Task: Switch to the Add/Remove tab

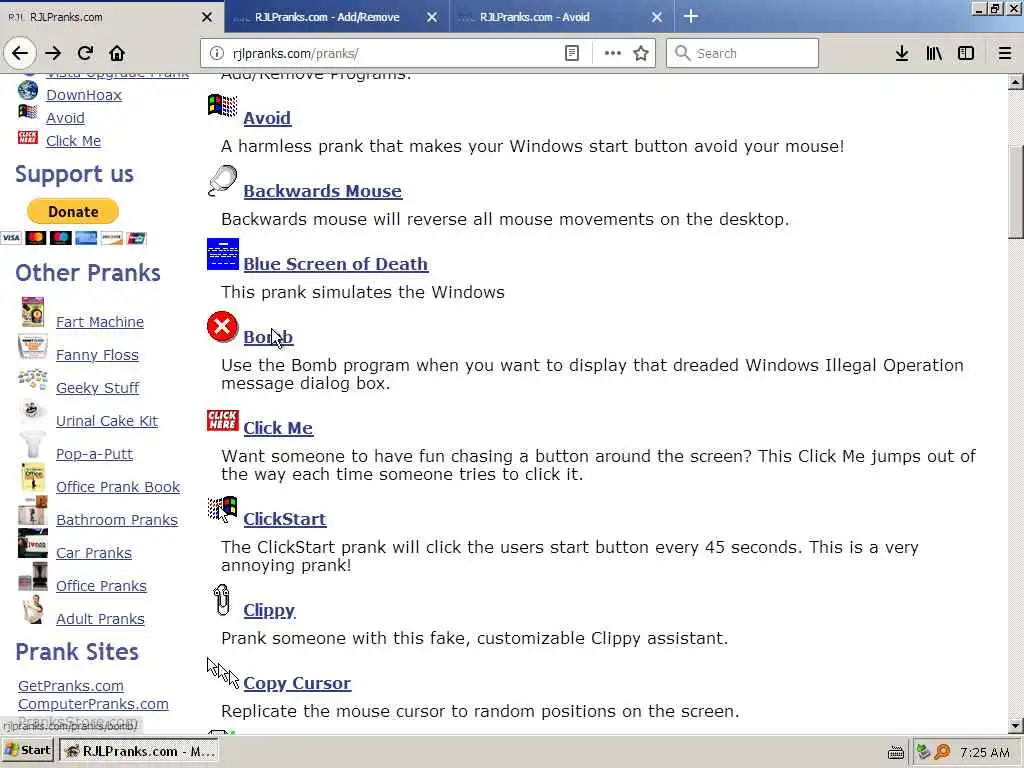Action: point(327,17)
